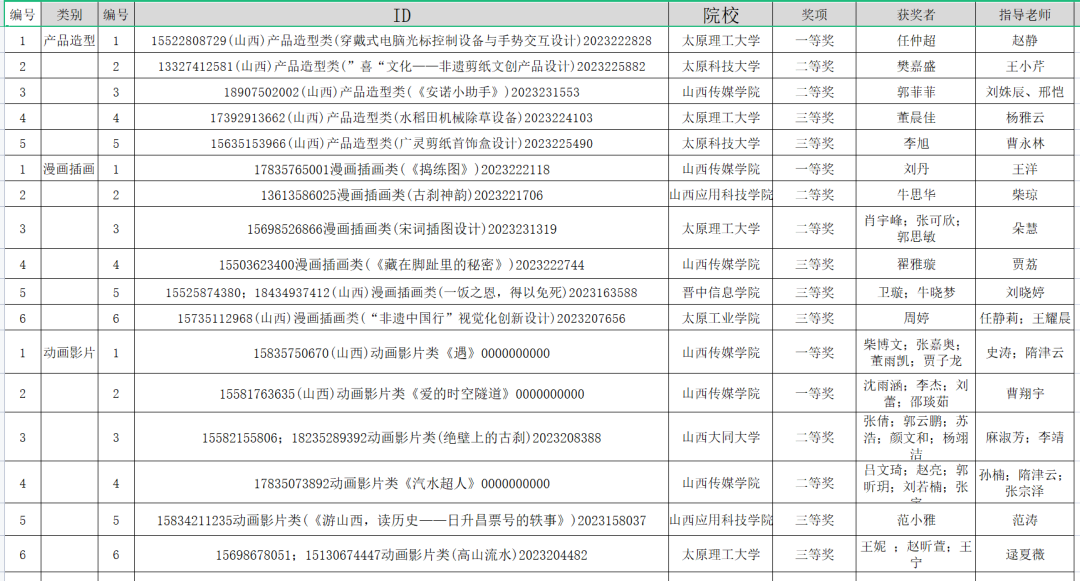Click ID cell with “非遗中国行”视觉化创新设计
Viewport: 1080px width, 581px height.
pos(402,318)
